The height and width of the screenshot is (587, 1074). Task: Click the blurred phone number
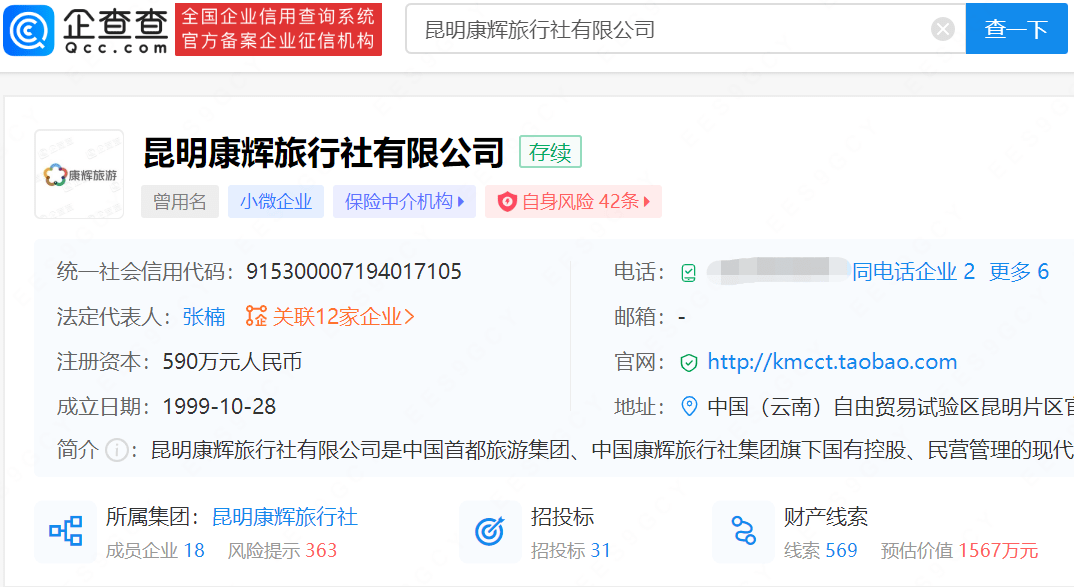[779, 271]
